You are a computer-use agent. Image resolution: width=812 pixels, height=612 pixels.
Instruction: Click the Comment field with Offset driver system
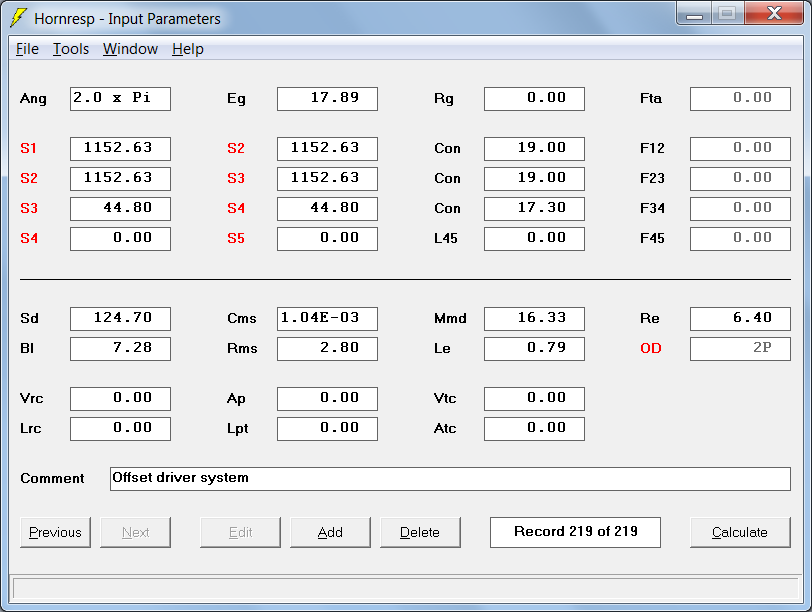(450, 479)
